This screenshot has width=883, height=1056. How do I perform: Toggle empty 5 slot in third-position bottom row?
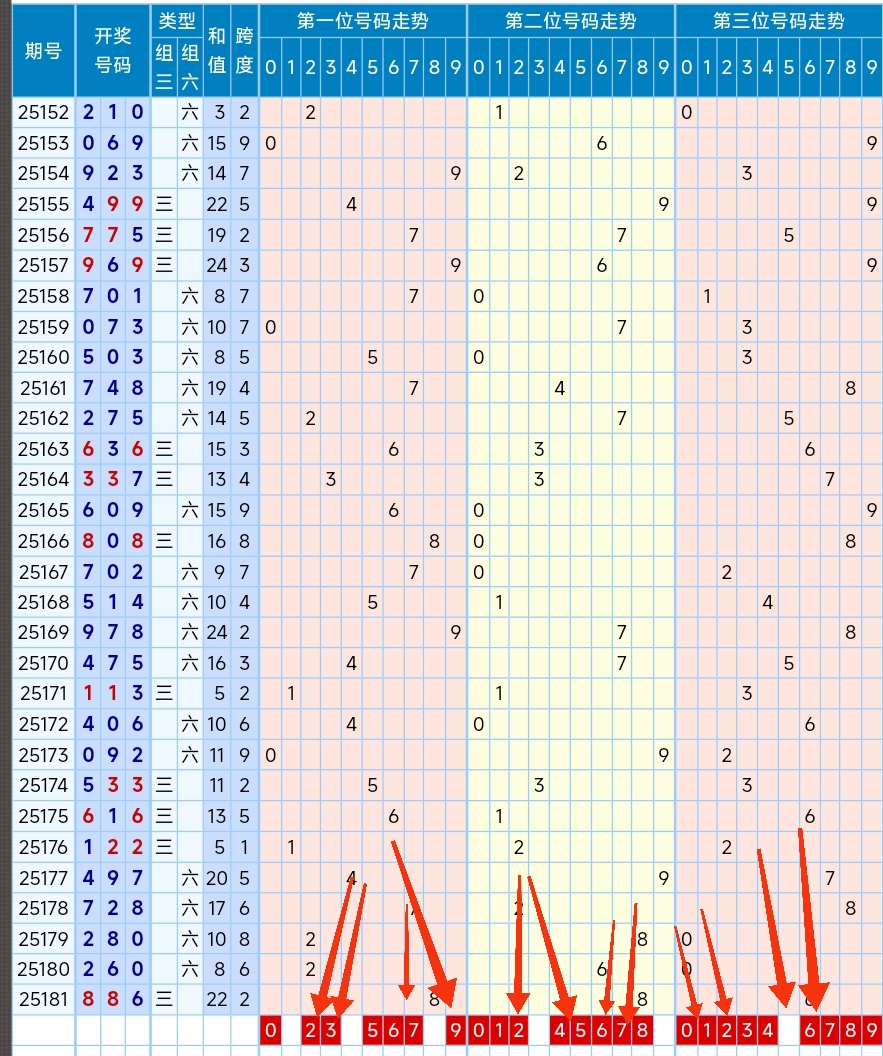point(789,1030)
